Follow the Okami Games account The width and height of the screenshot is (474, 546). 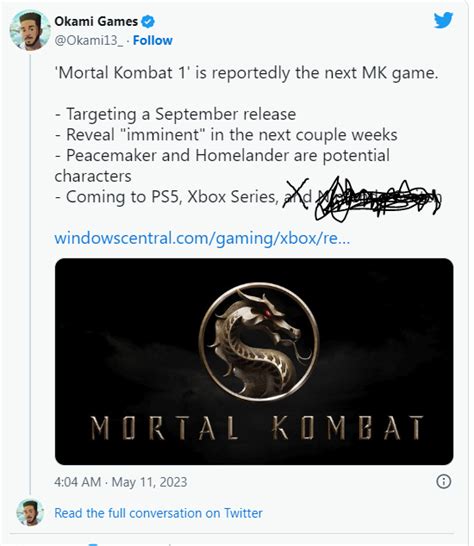[153, 40]
